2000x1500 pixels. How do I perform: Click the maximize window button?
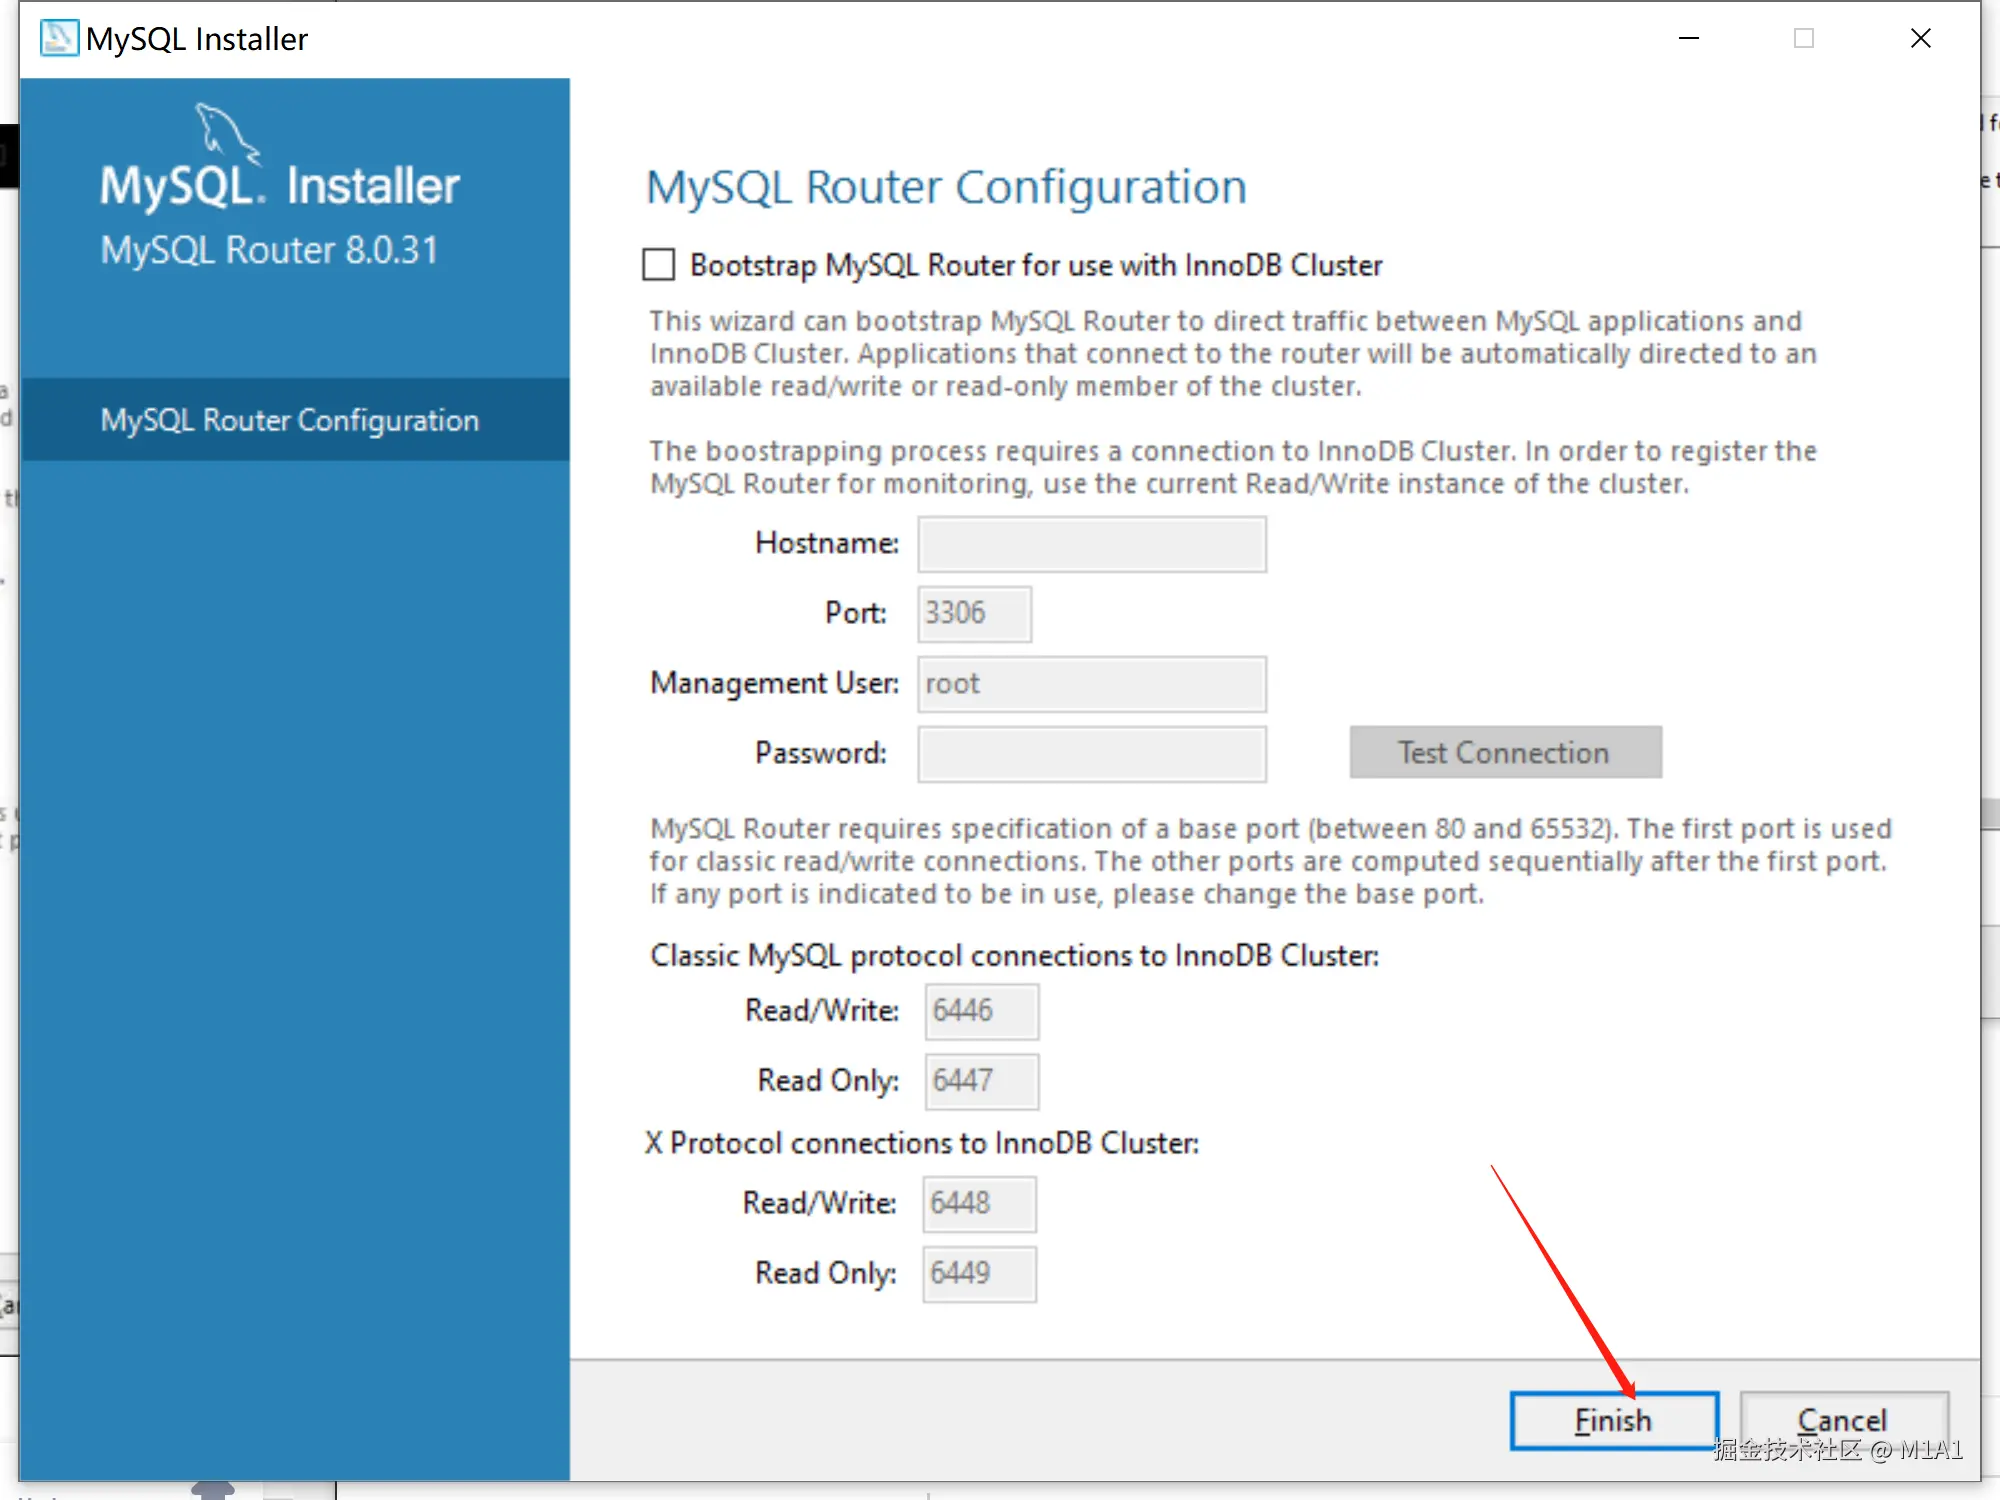click(x=1804, y=38)
